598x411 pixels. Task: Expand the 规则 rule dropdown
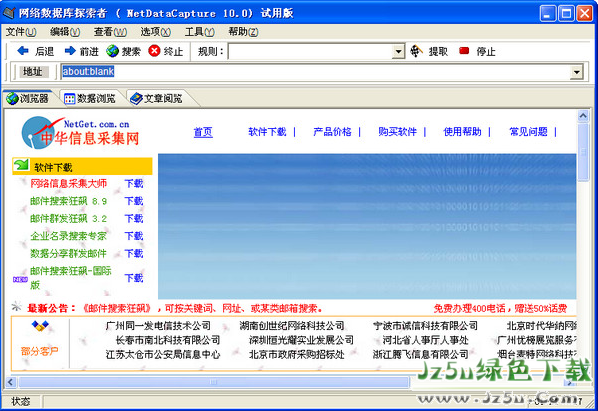coord(398,51)
